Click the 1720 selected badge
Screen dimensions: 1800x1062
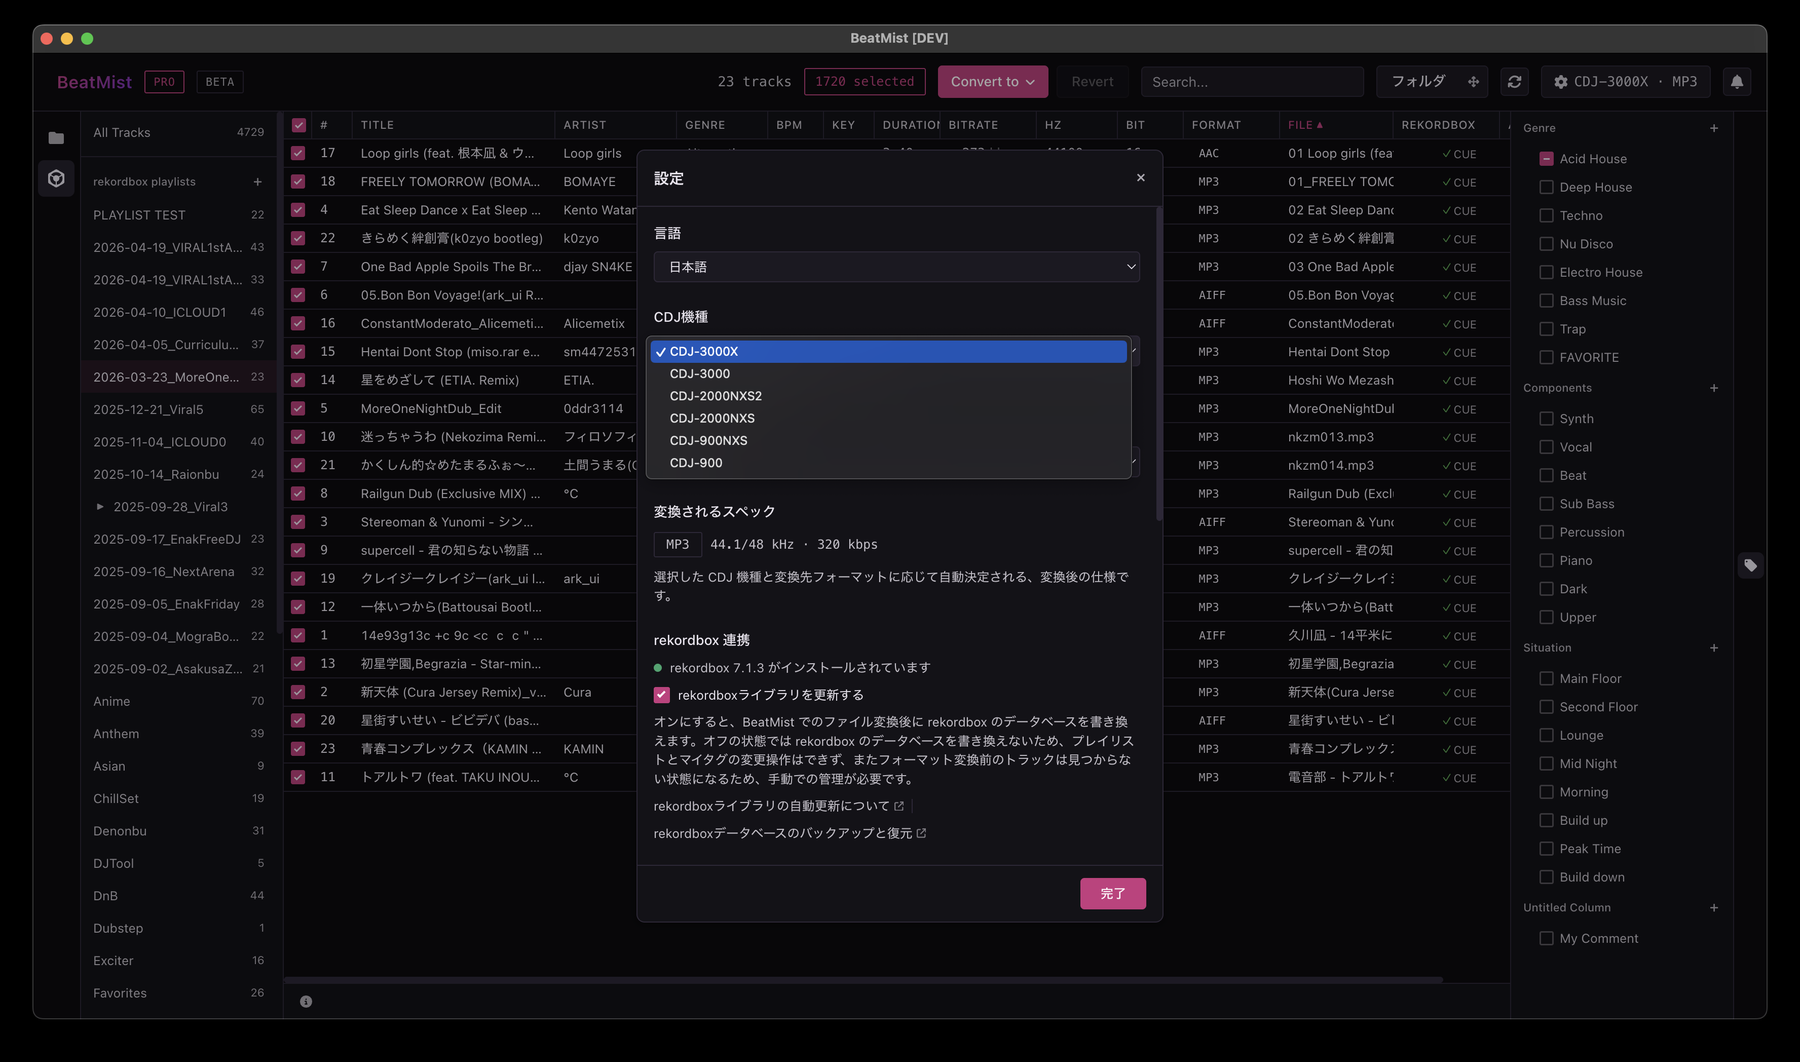864,82
